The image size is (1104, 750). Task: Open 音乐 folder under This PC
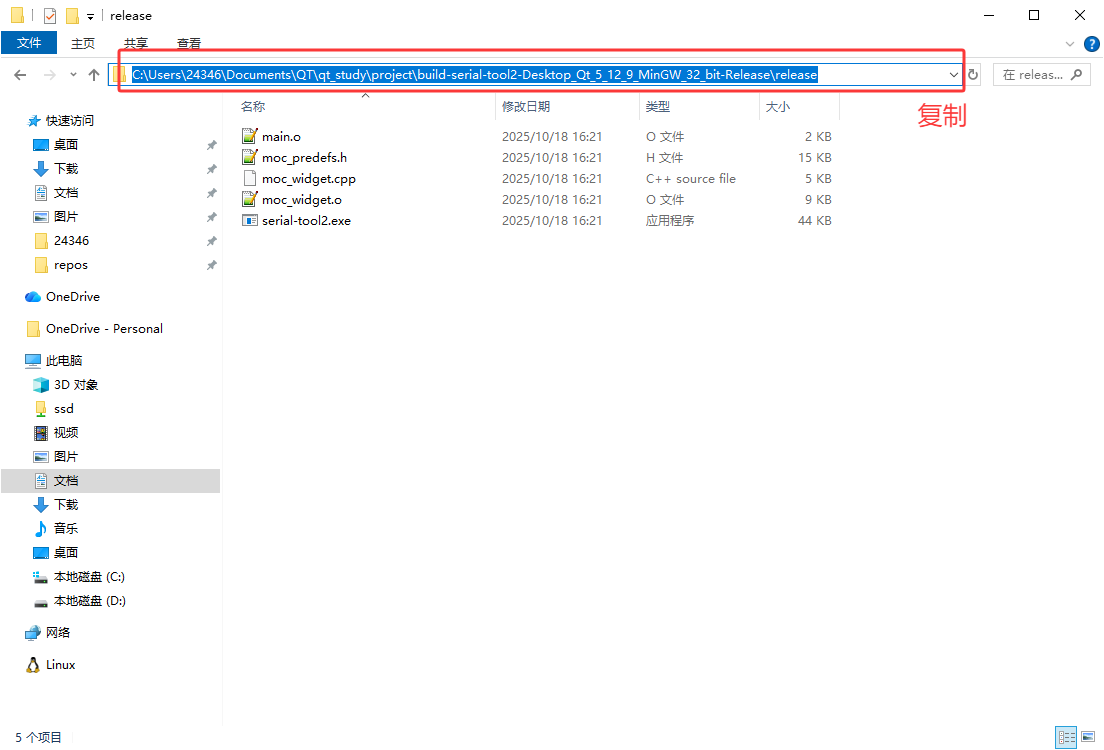[66, 528]
